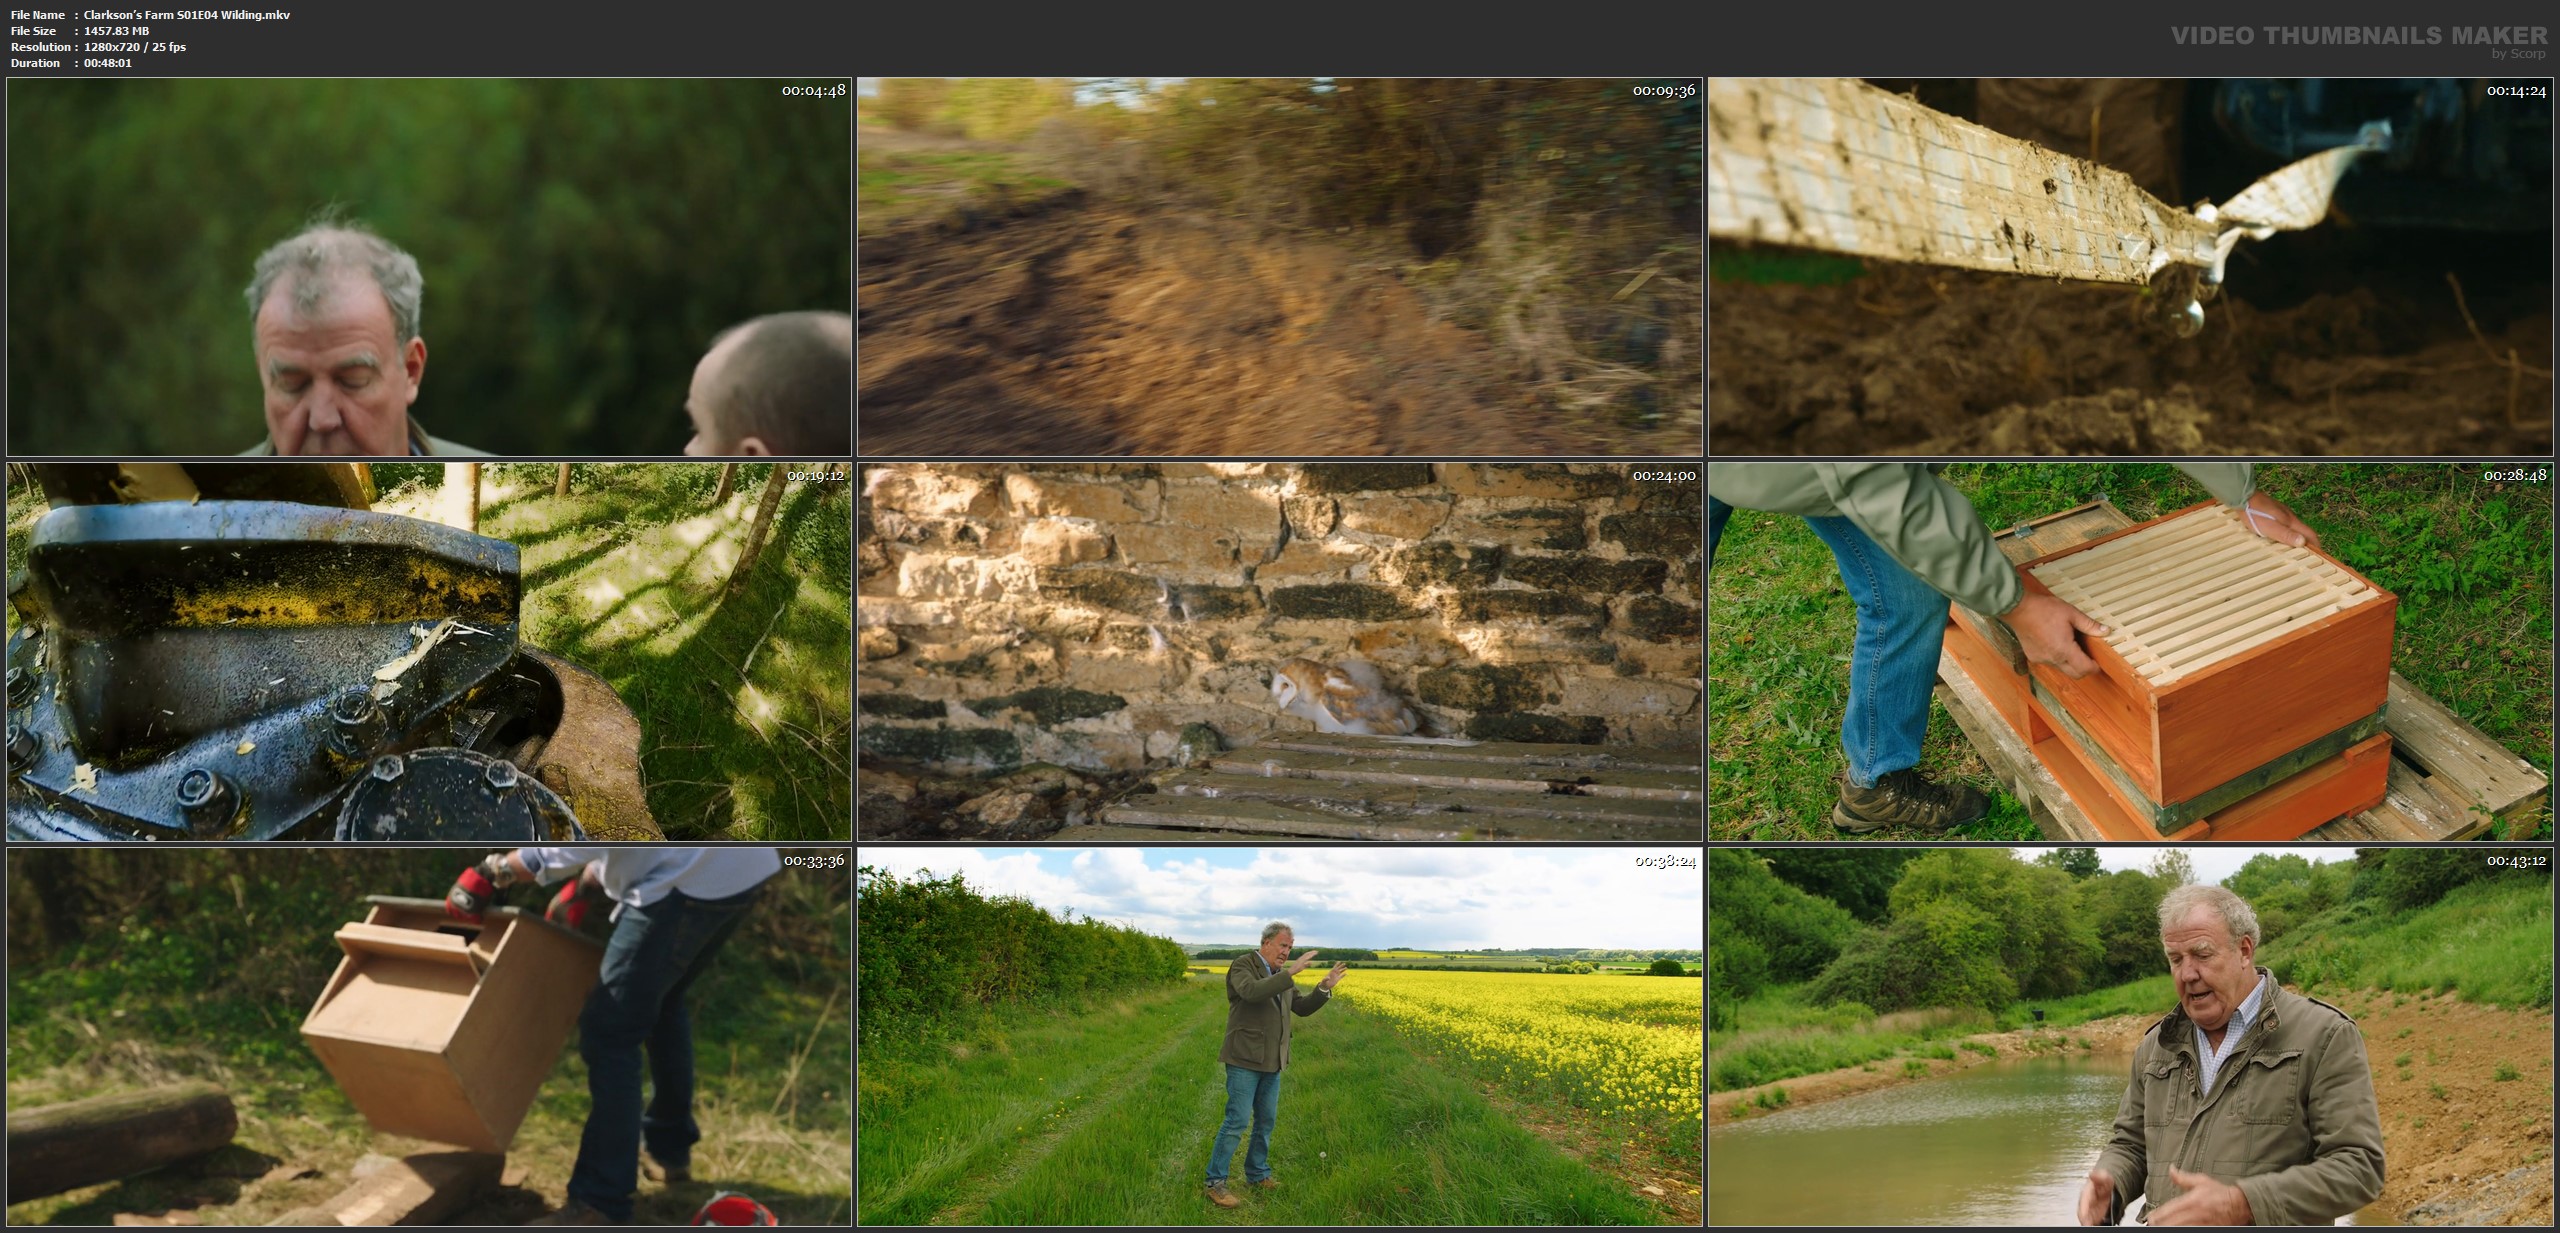Click the 00:43:12 timestamp label
Screen dimensions: 2560x1233
[2516, 861]
